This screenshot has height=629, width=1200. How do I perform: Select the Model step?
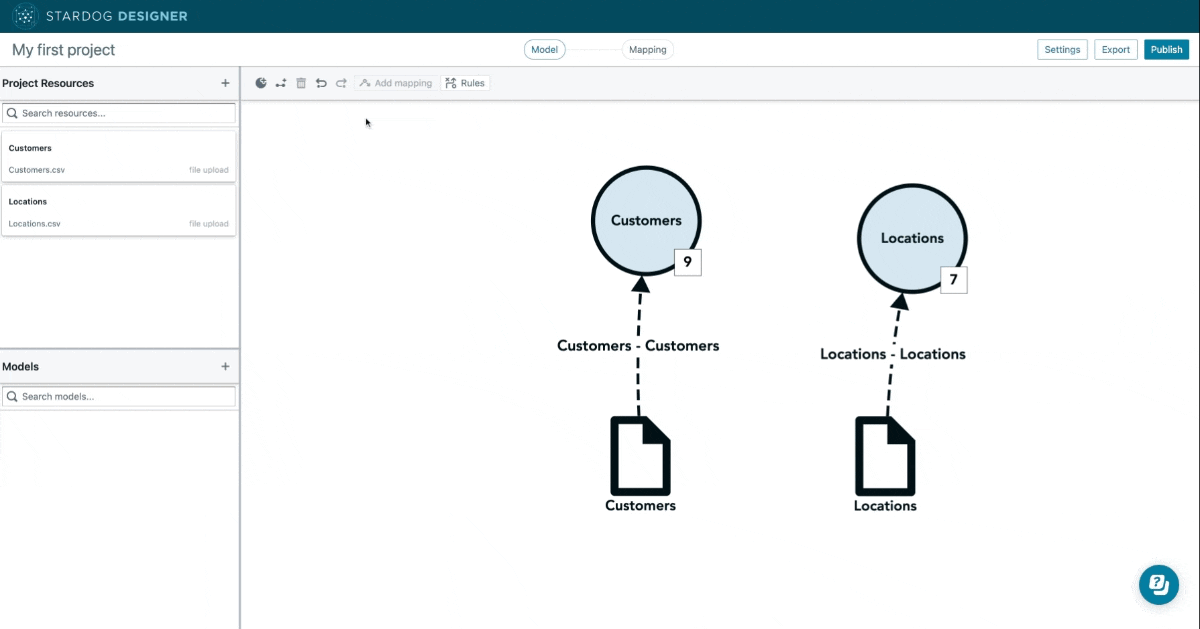tap(545, 49)
